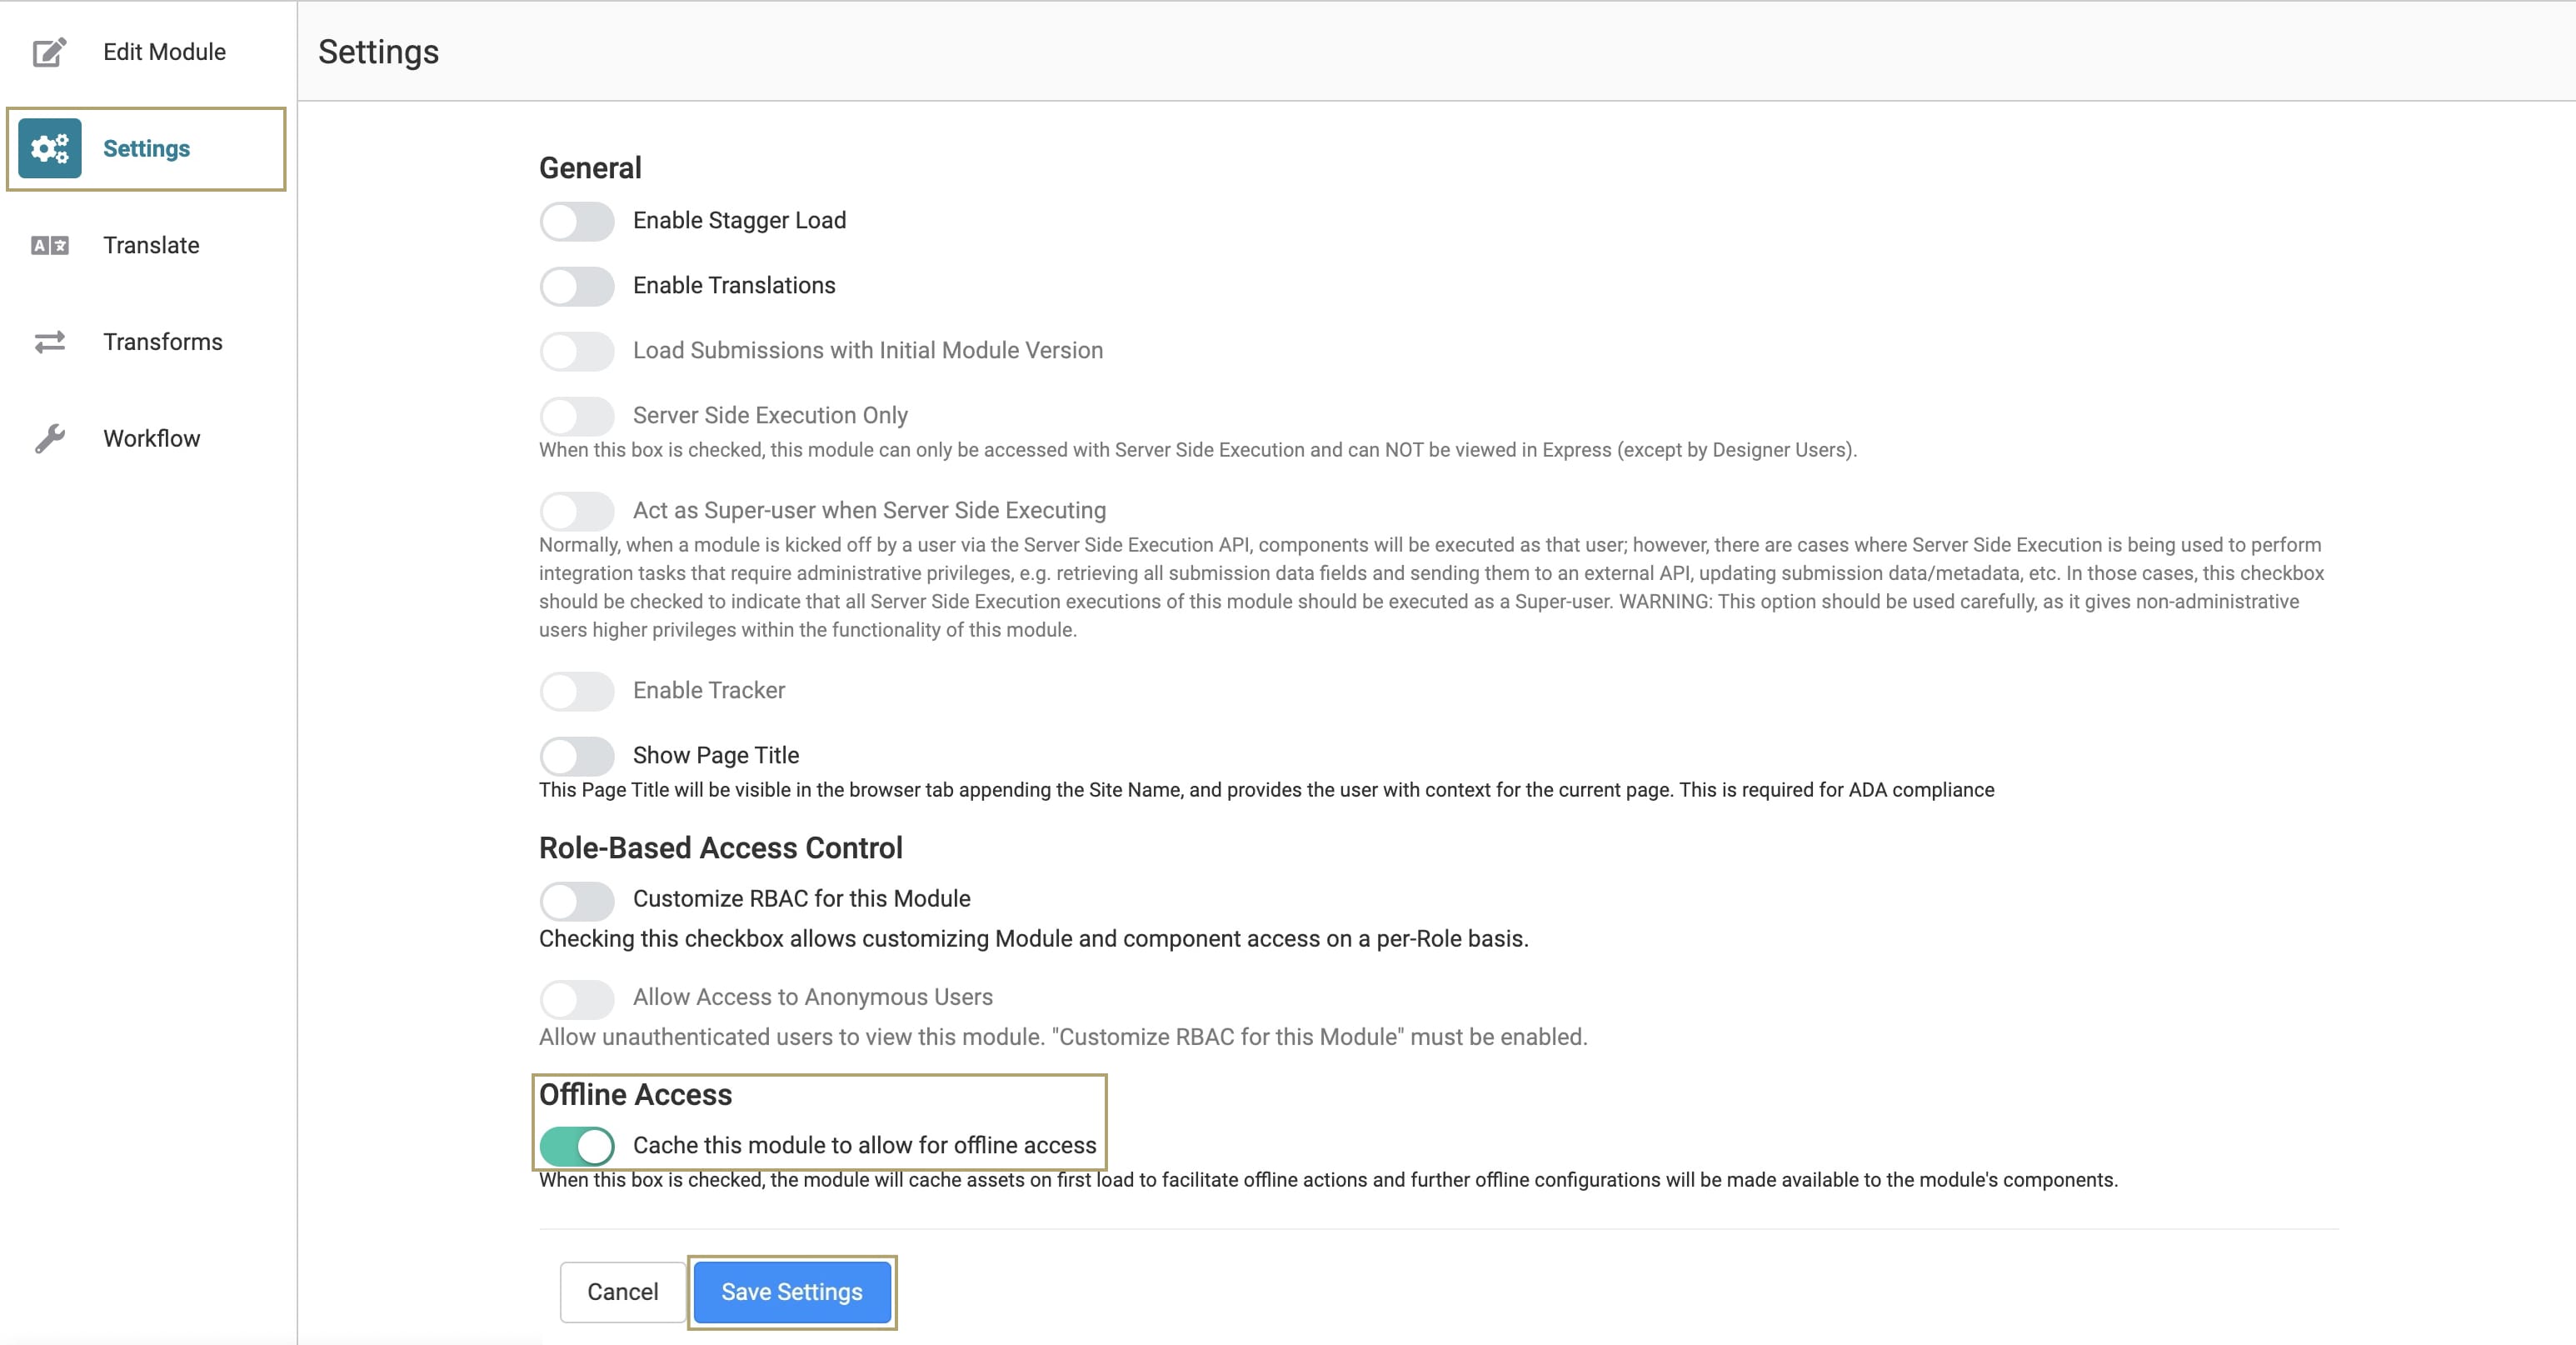This screenshot has width=2576, height=1345.
Task: Click the 'Settings' page title
Action: pos(378,52)
